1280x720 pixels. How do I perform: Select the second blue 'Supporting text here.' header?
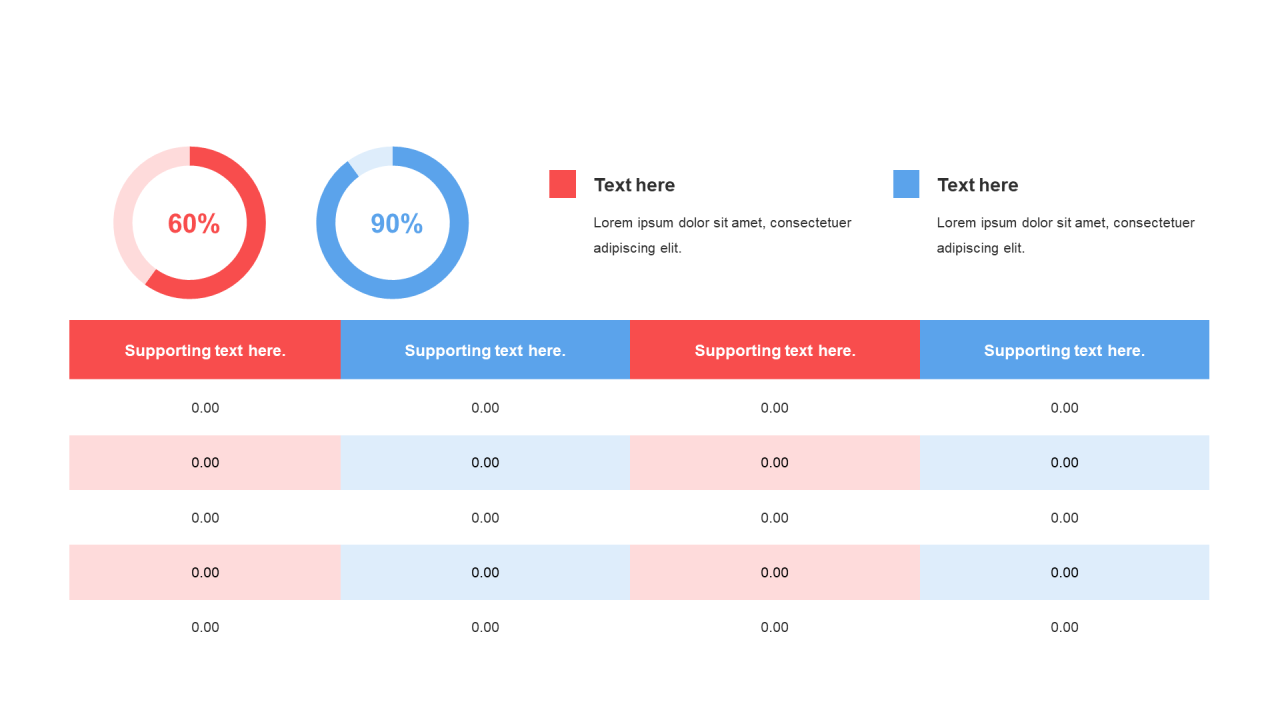click(x=1064, y=350)
